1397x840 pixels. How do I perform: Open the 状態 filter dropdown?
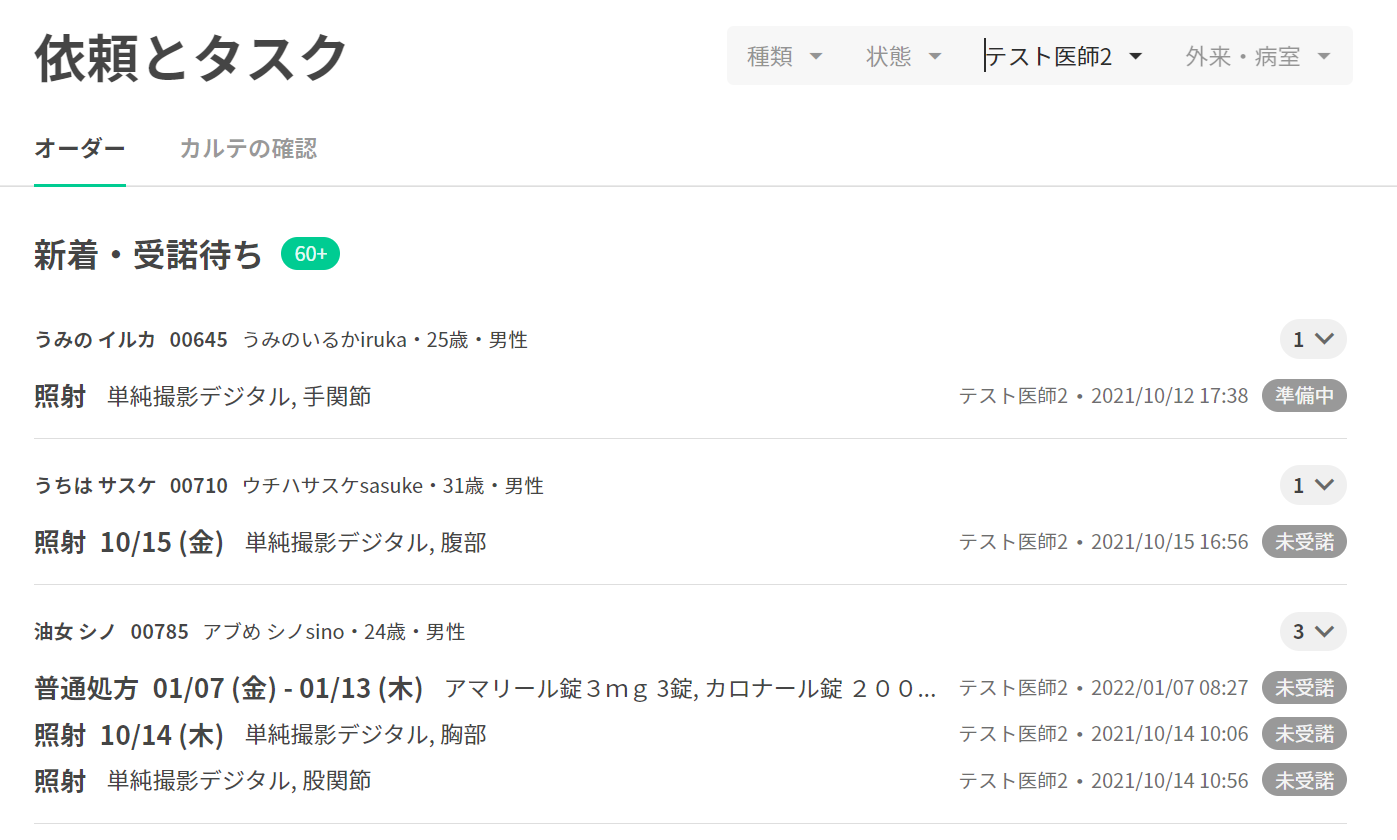tap(903, 56)
